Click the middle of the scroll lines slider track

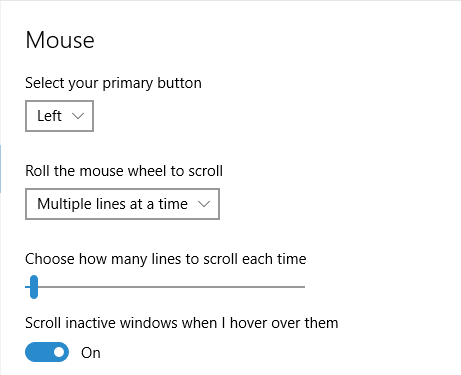(x=165, y=287)
